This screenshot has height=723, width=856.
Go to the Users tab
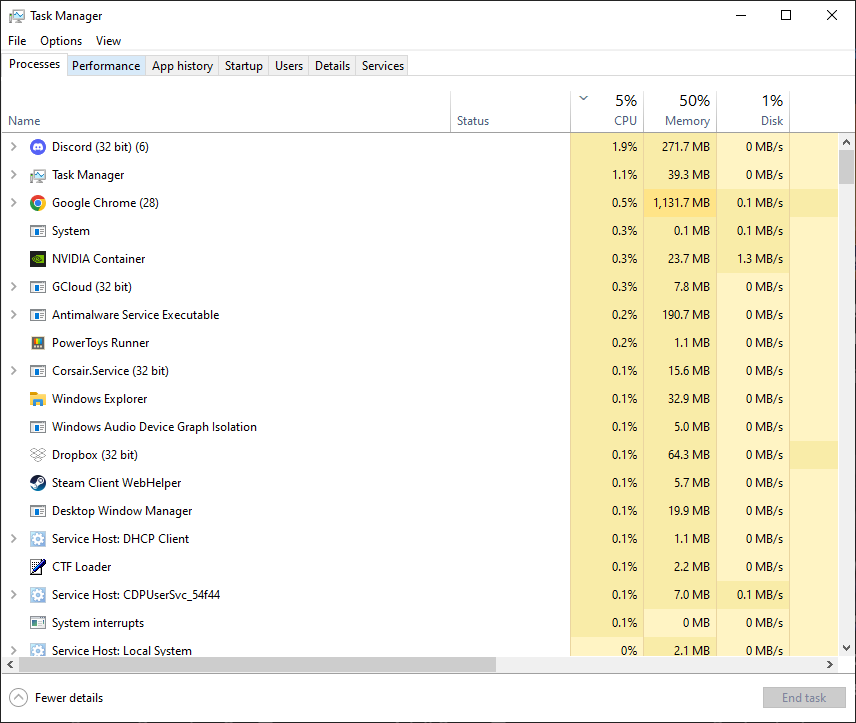[289, 66]
